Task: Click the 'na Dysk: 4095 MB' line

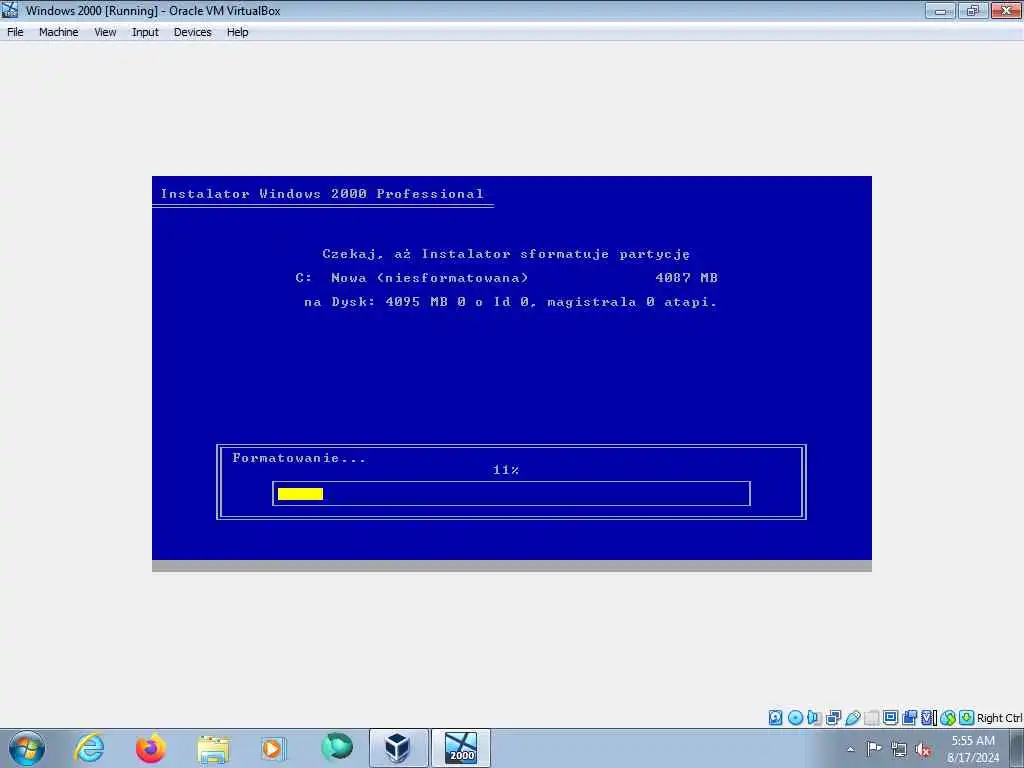Action: pyautogui.click(x=510, y=302)
